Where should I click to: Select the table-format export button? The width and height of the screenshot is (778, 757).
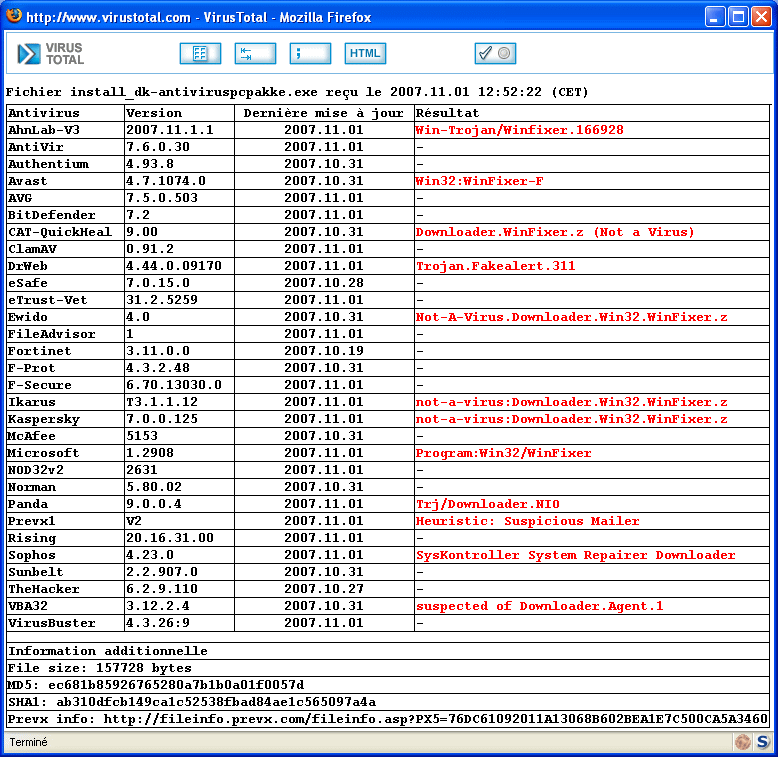[200, 54]
